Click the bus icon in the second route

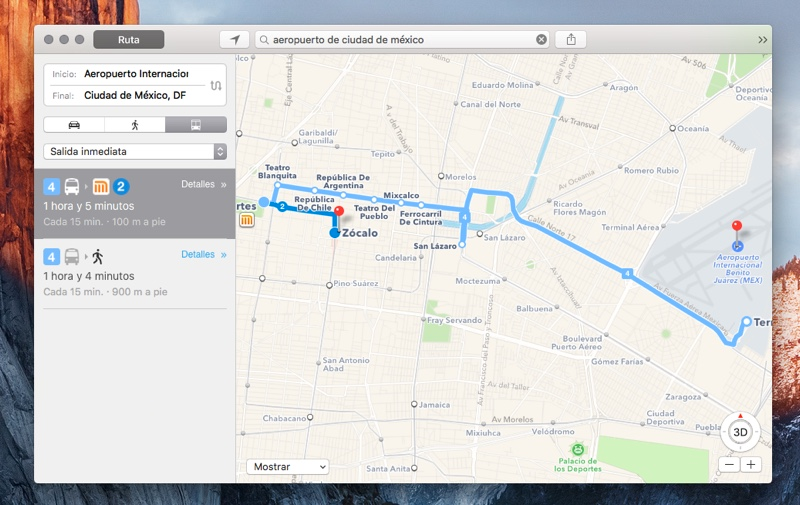tap(72, 257)
